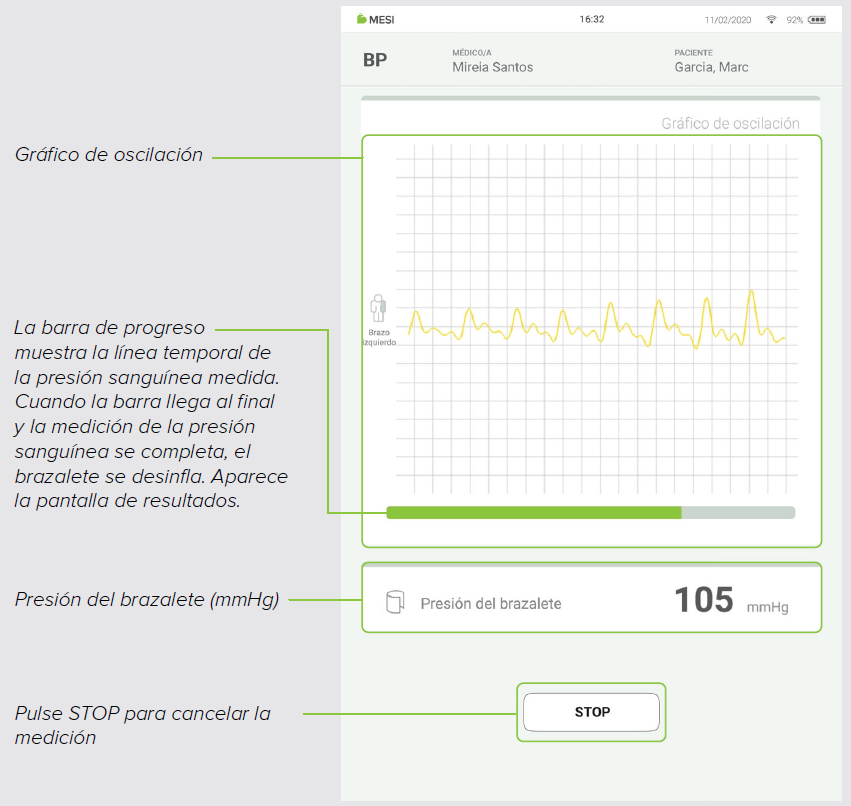The height and width of the screenshot is (806, 851).
Task: Click the Presión del brazalete label
Action: click(493, 602)
